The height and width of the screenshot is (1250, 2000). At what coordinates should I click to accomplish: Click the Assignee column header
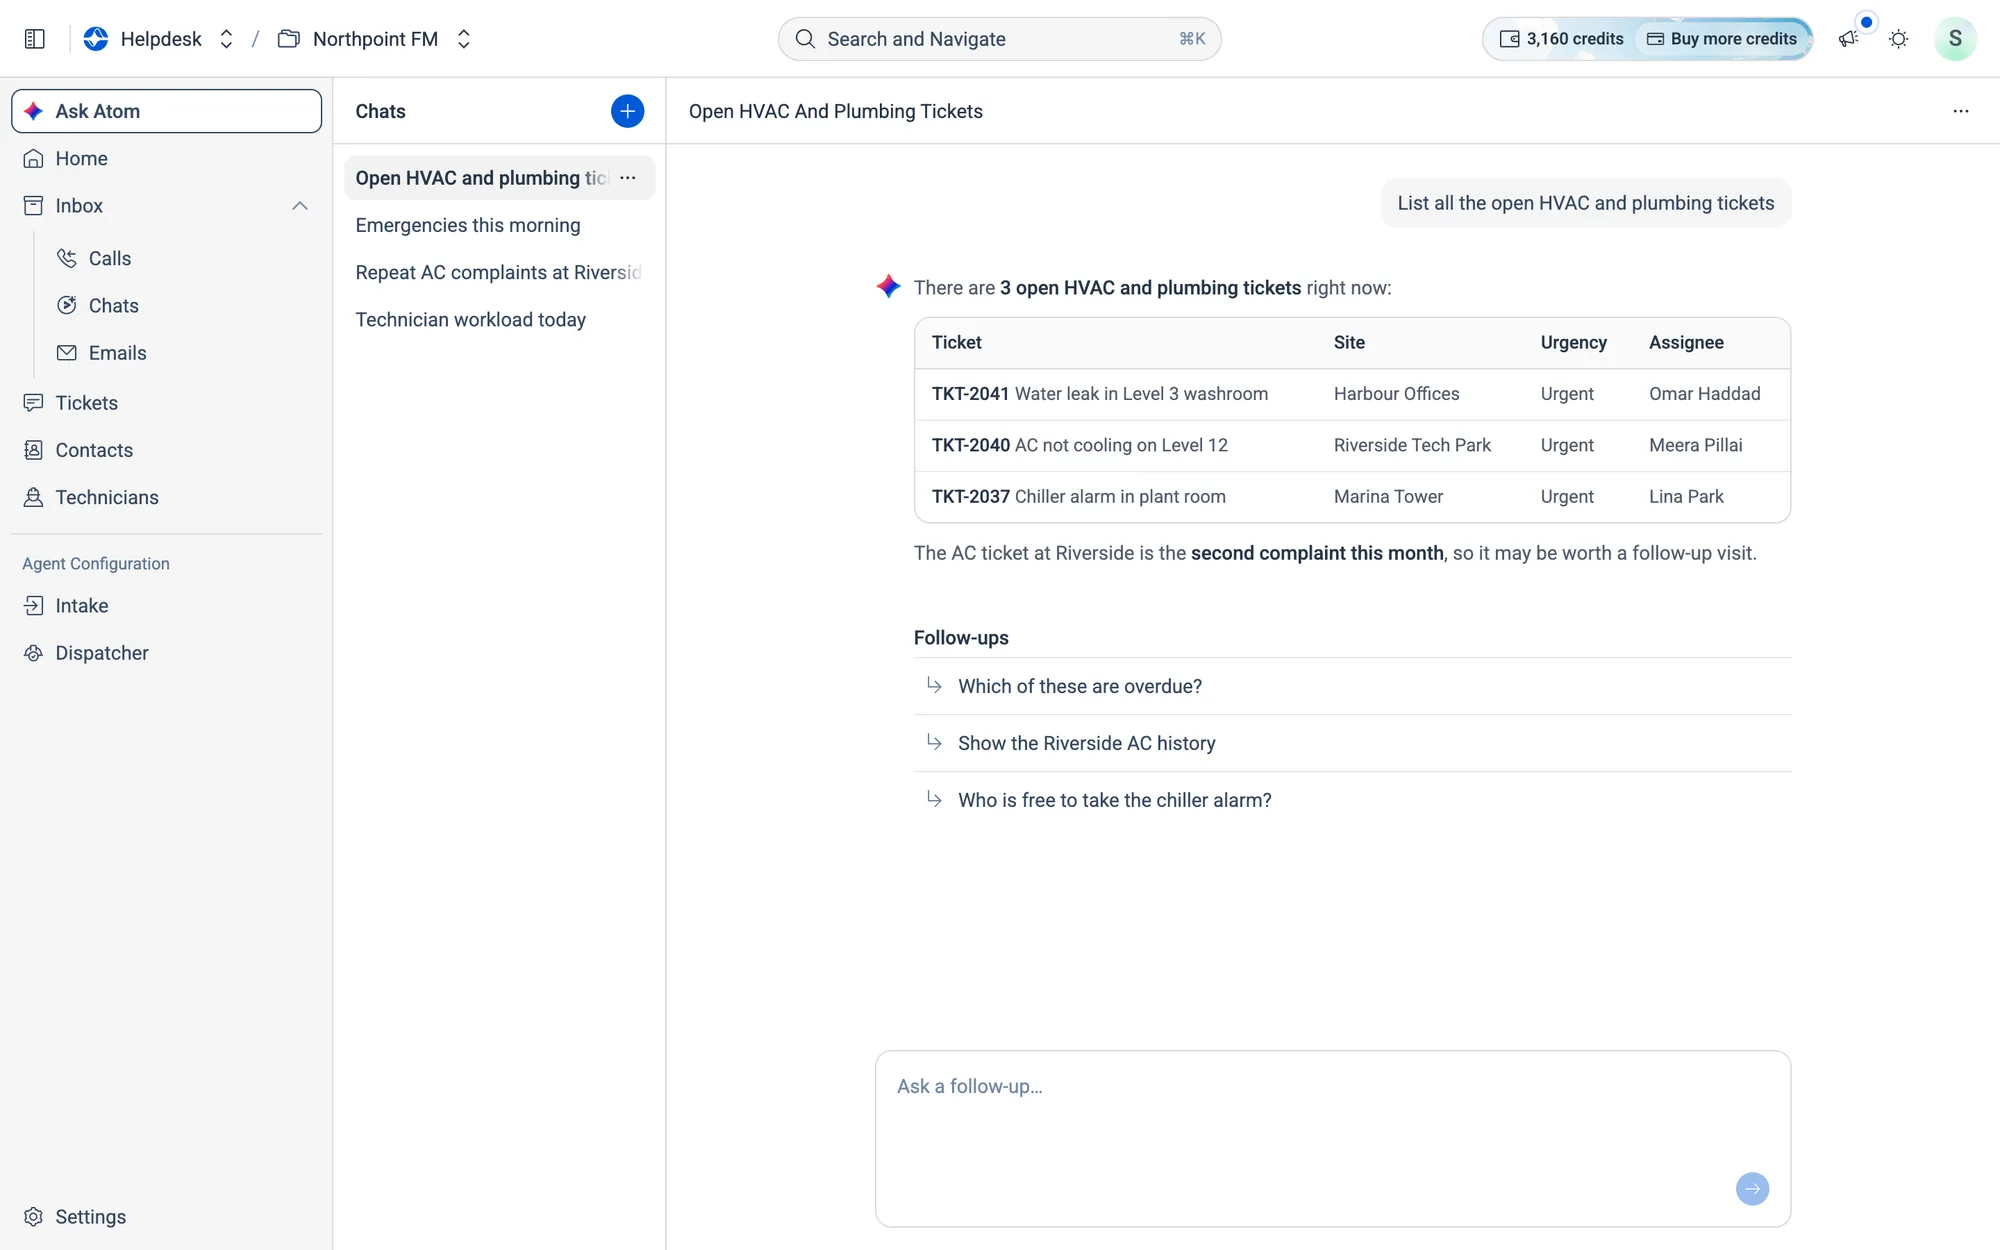tap(1686, 342)
